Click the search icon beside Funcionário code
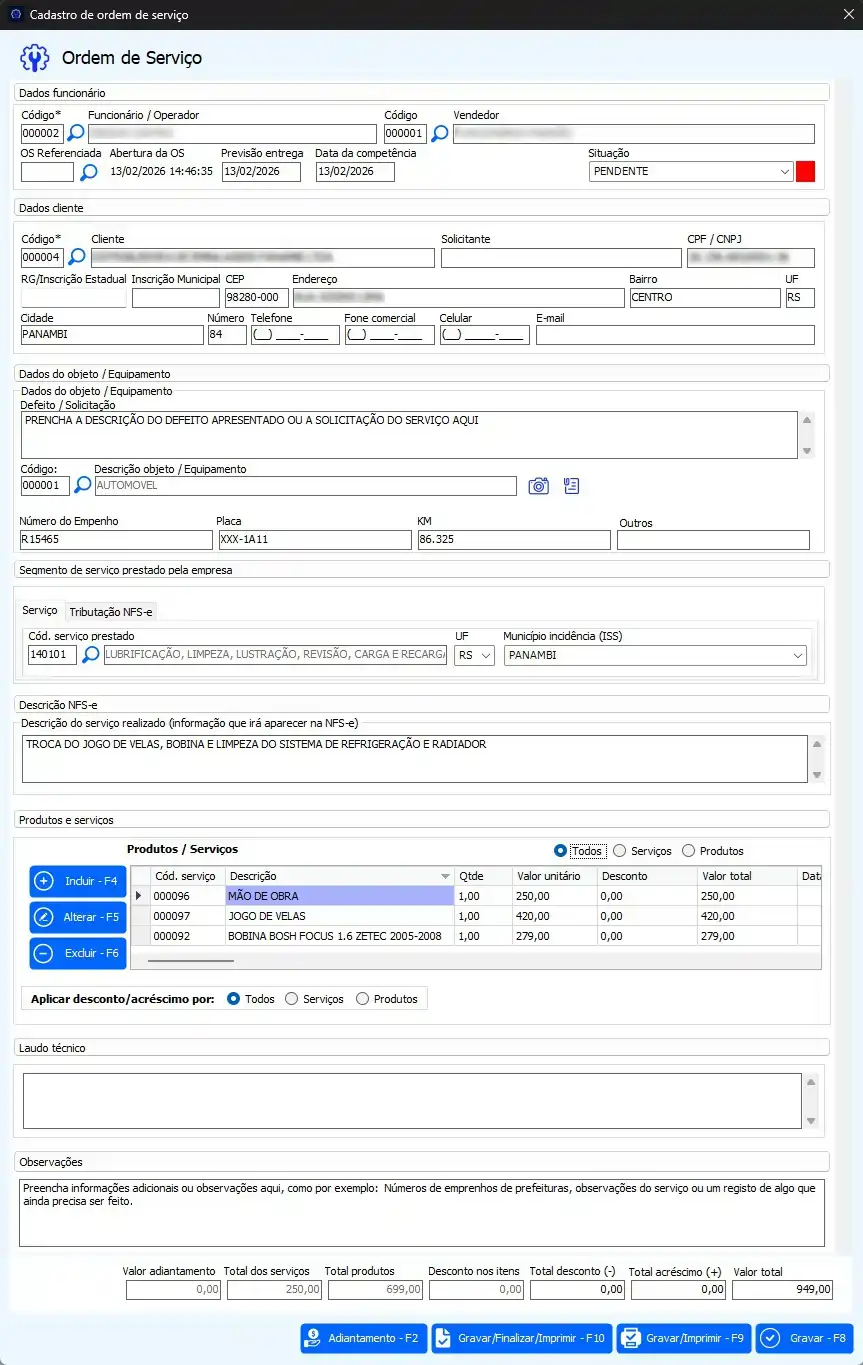The width and height of the screenshot is (863, 1365). click(76, 134)
